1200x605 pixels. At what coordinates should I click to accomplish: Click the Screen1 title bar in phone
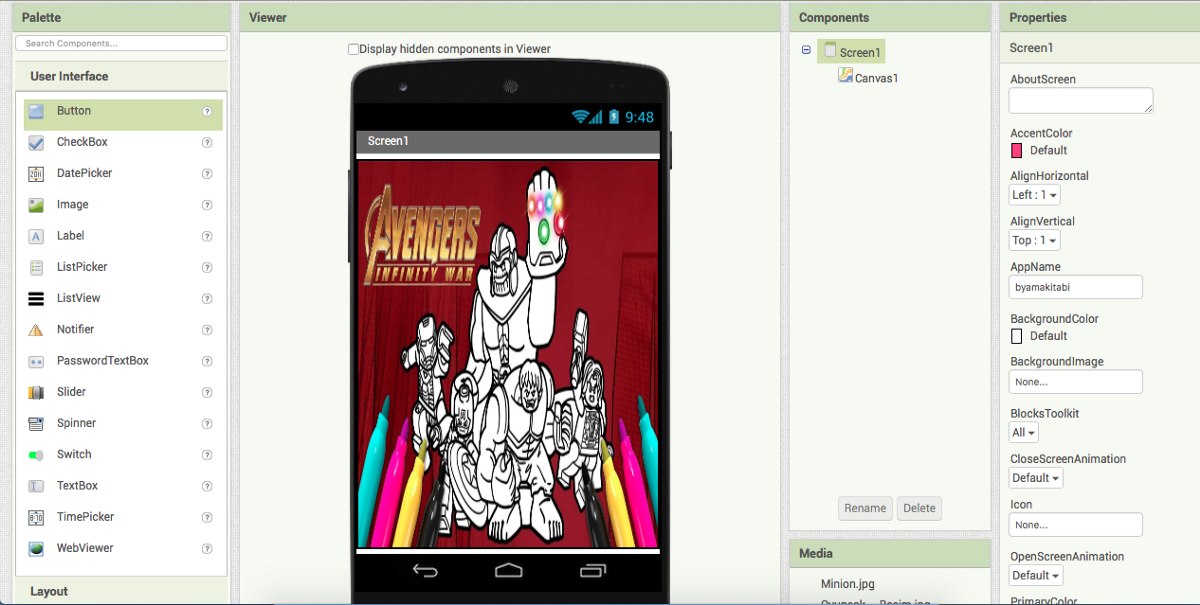tap(509, 141)
